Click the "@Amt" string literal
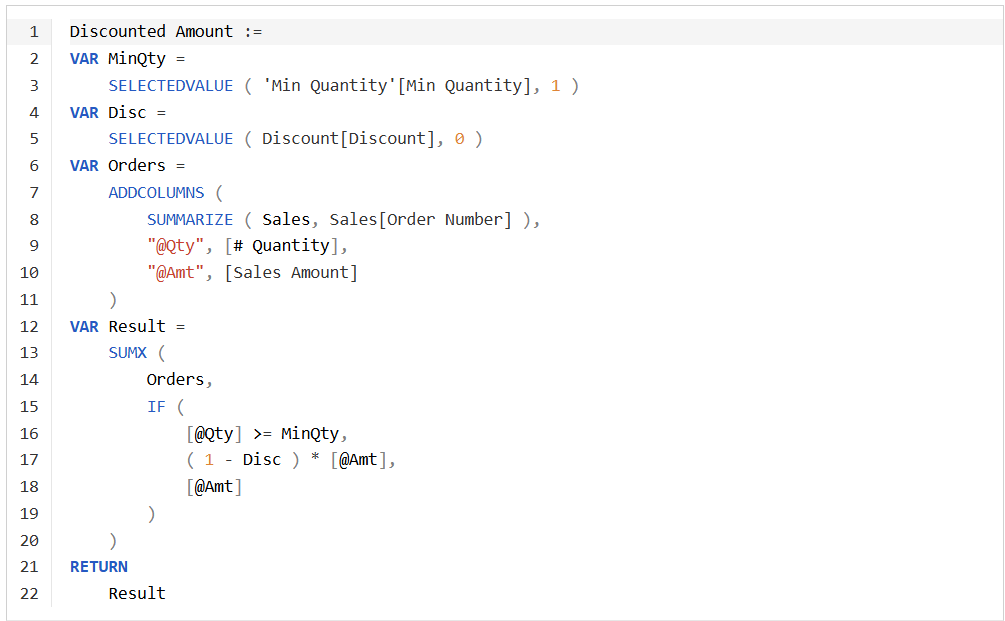 tap(176, 272)
